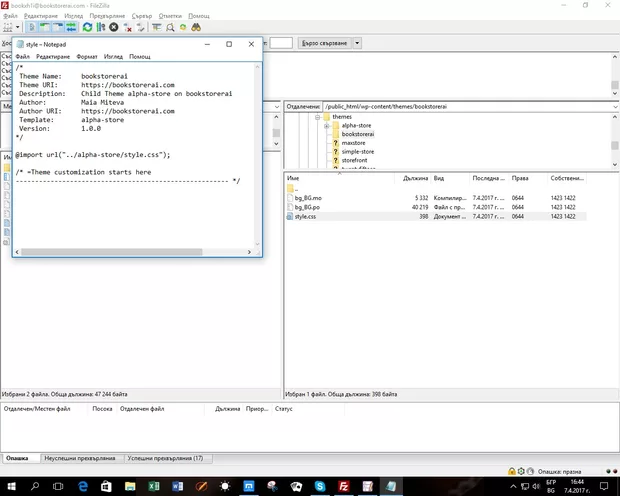Screen dimensions: 620x496
Task: Open Notepad's Помощ menu
Action: point(140,57)
